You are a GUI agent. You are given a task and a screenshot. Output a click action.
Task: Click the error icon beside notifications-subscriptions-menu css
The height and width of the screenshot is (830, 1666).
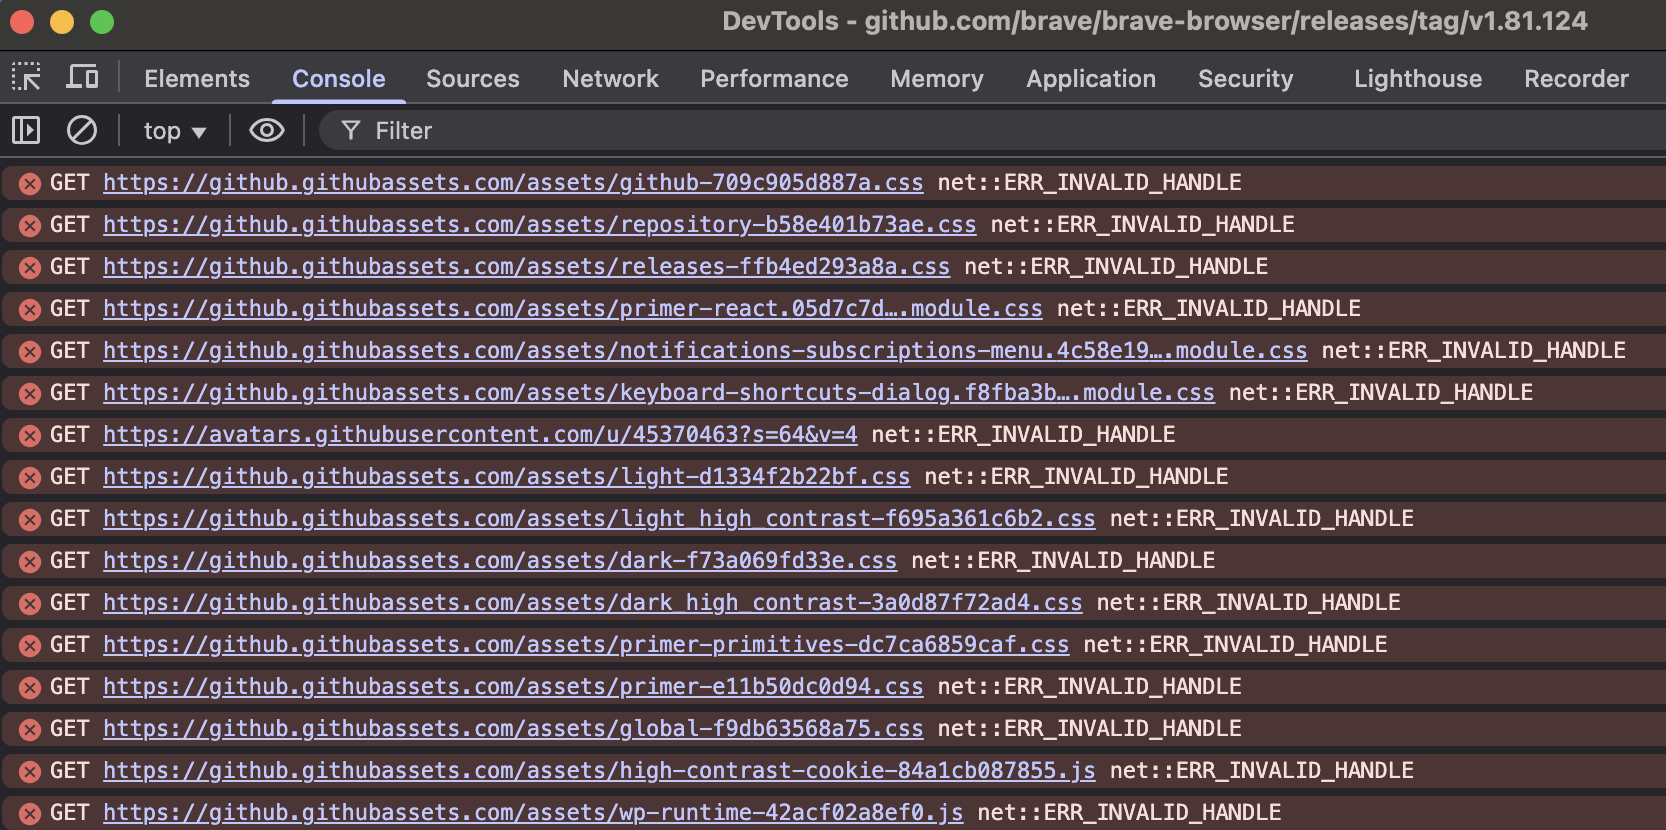click(x=30, y=351)
